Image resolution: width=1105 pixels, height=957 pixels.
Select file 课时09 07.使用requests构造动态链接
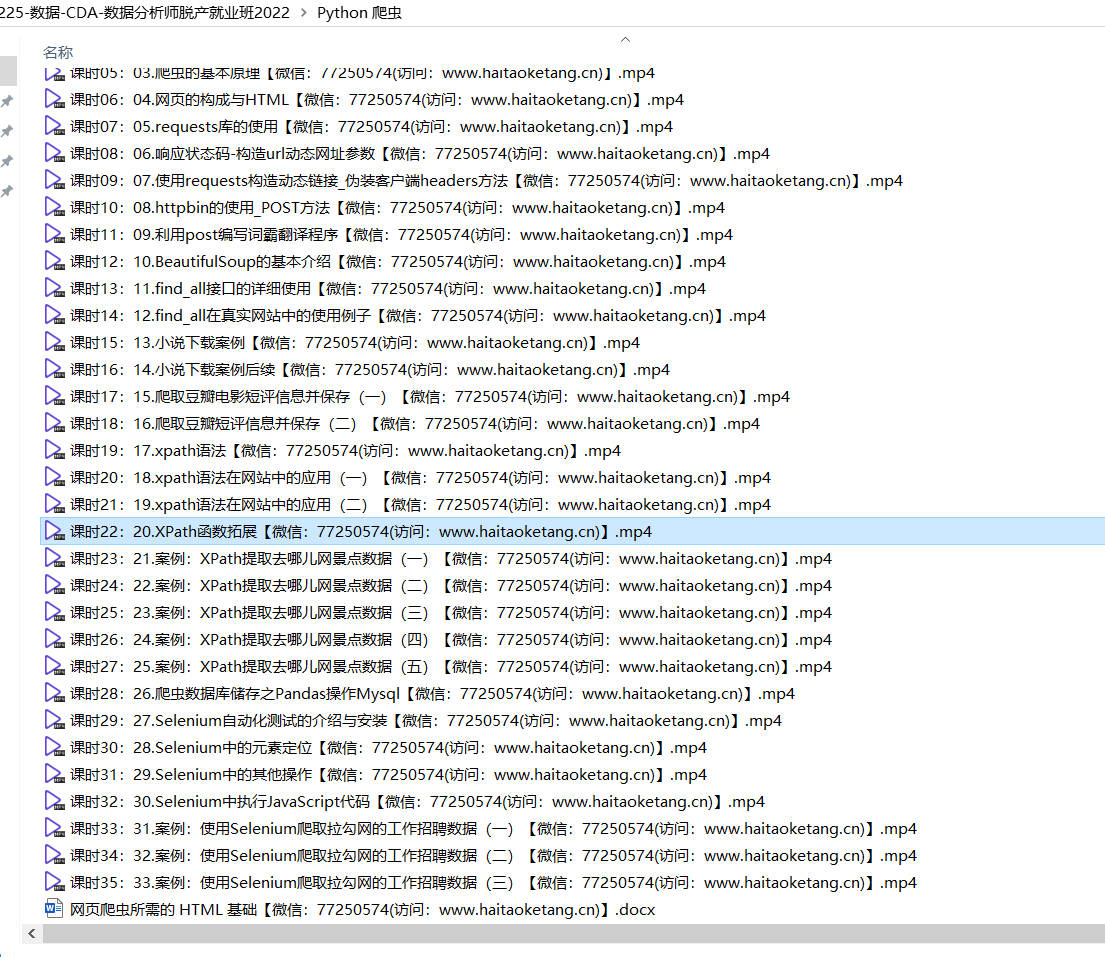click(x=486, y=180)
